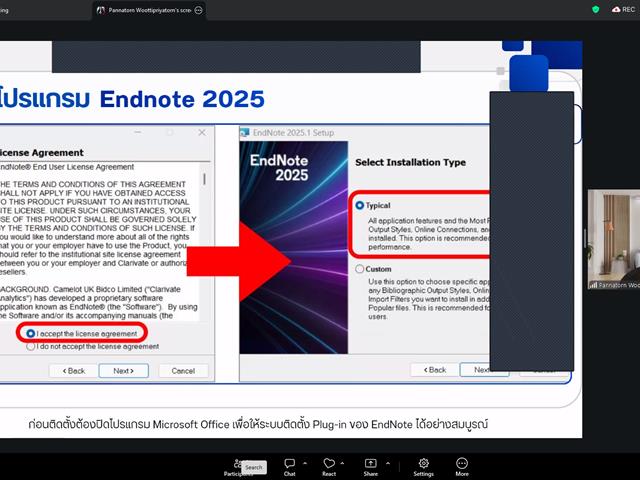
Task: Click the 'Endnote 2025' slide title
Action: (182, 99)
